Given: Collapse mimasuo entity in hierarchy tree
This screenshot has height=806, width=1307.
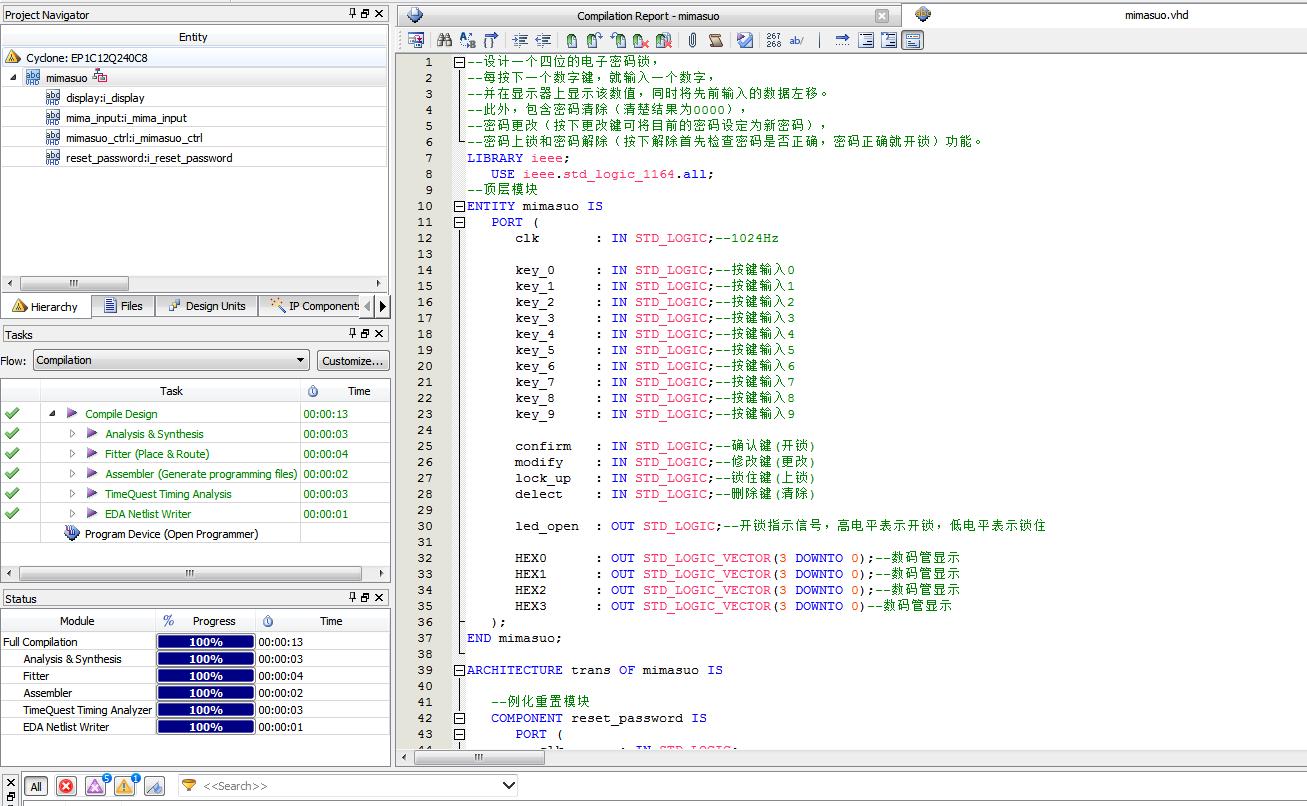Looking at the screenshot, I should pyautogui.click(x=14, y=78).
